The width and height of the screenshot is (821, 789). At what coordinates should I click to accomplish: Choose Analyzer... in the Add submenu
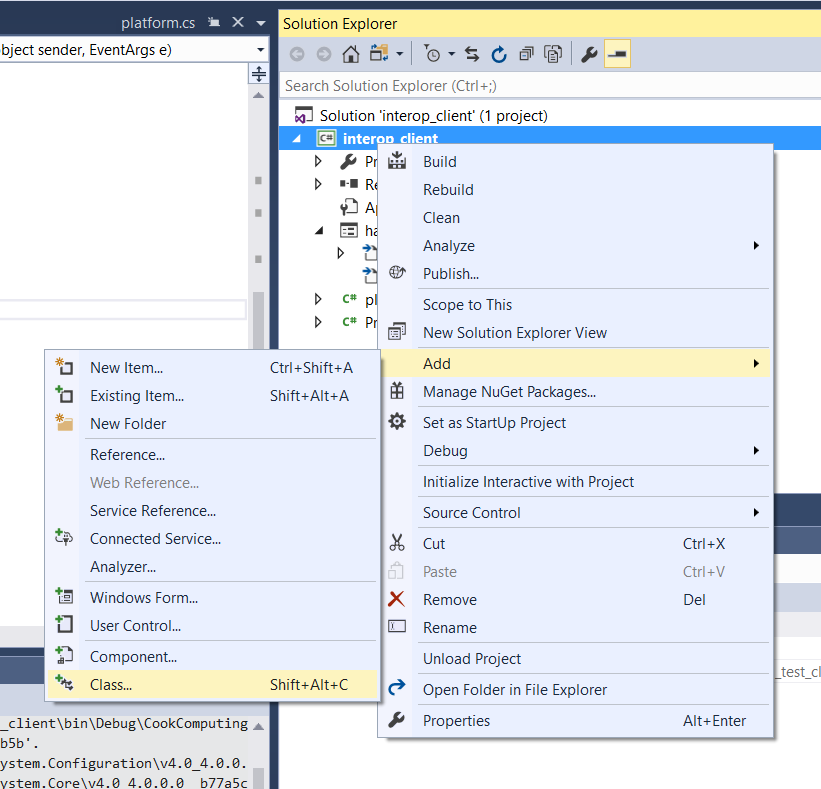point(212,566)
